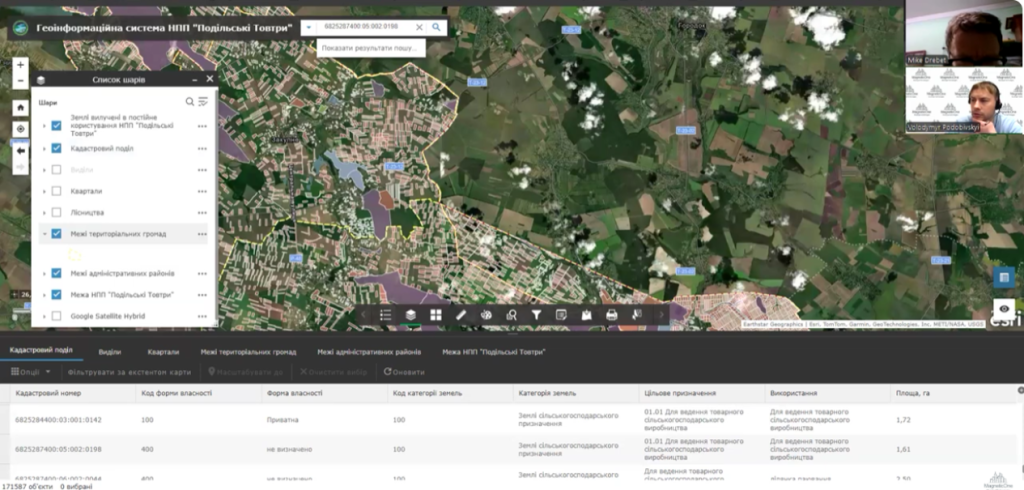Click the Basemap Gallery grid icon
Viewport: 1024px width, 490px height.
[x=436, y=314]
